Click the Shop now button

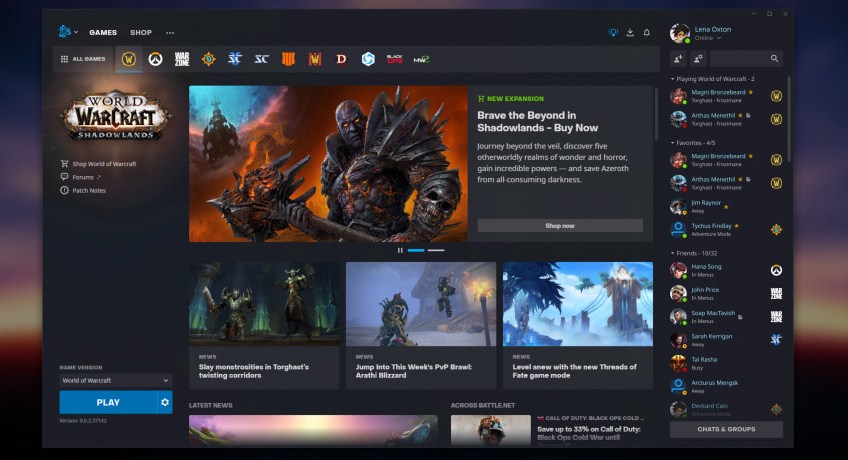click(x=560, y=226)
